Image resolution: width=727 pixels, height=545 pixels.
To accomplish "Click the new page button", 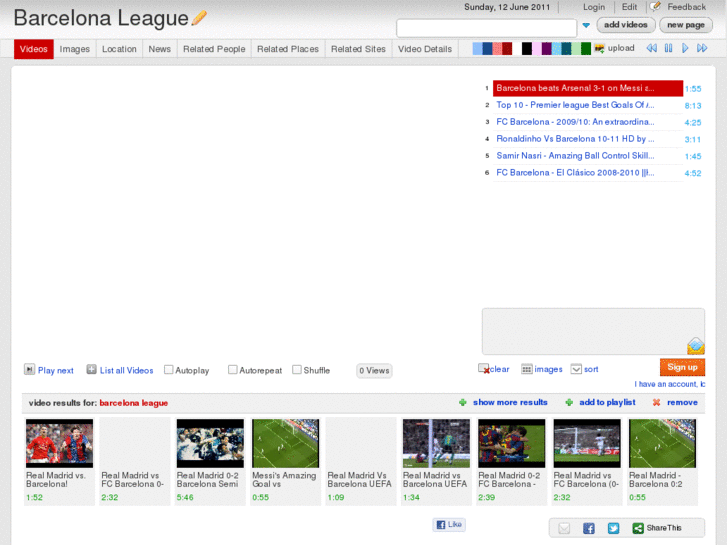I will pos(686,25).
